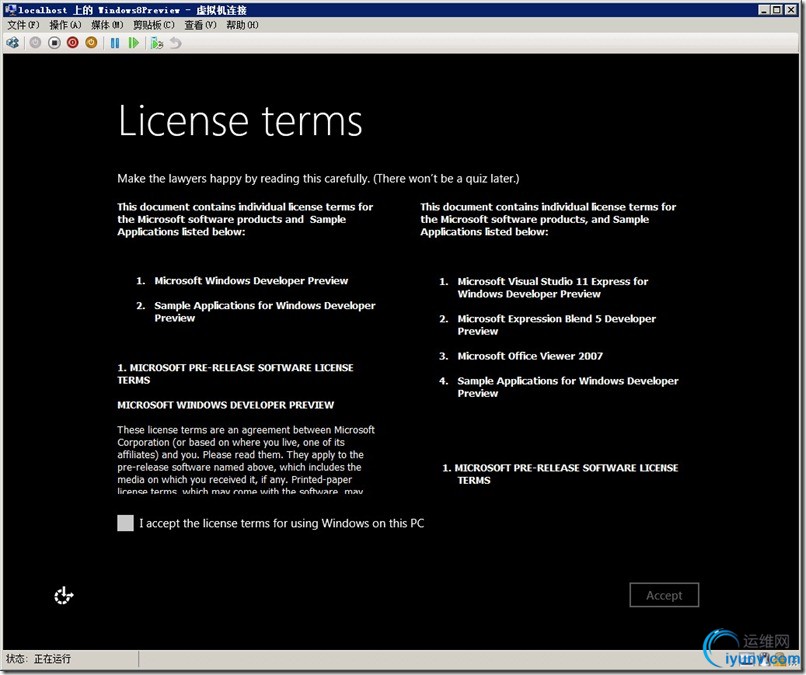Save VM state with the orange power icon

click(91, 43)
